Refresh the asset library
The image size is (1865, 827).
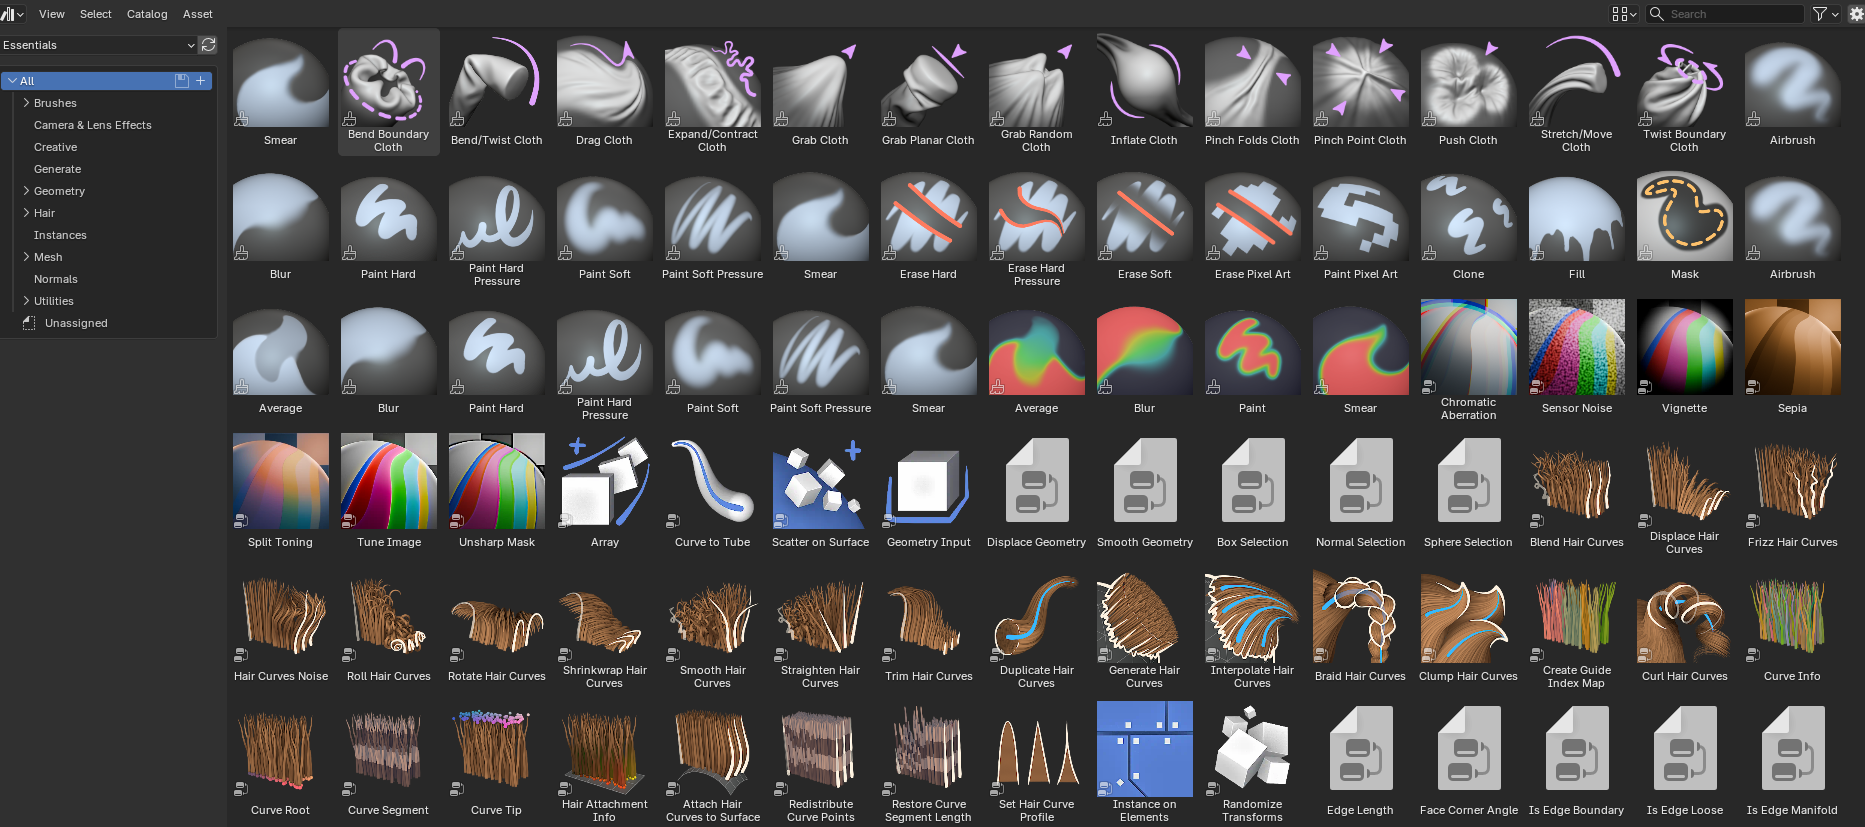click(x=208, y=45)
